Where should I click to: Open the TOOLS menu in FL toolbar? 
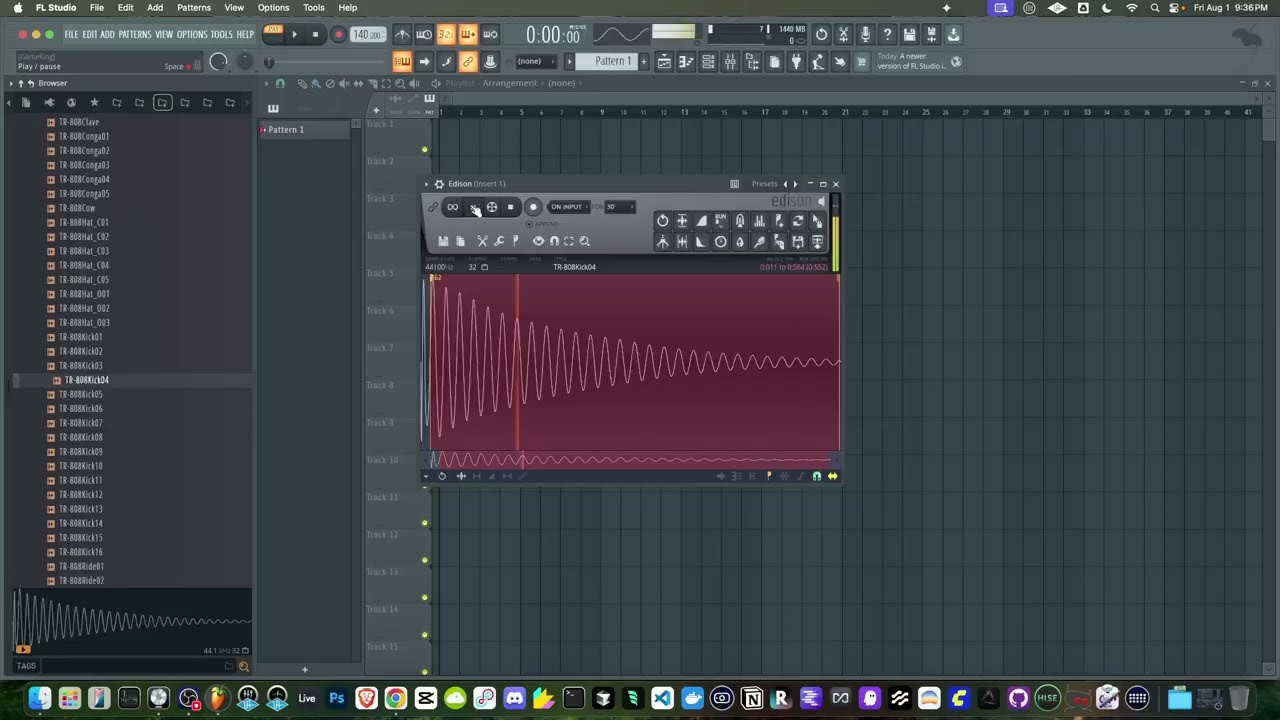pyautogui.click(x=221, y=34)
